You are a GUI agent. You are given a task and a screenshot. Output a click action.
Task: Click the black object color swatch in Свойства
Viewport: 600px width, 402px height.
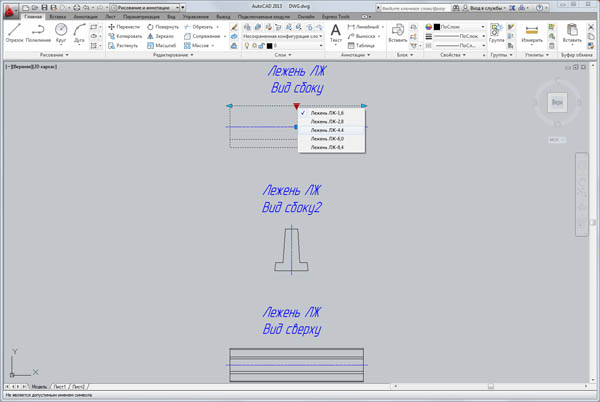point(437,27)
